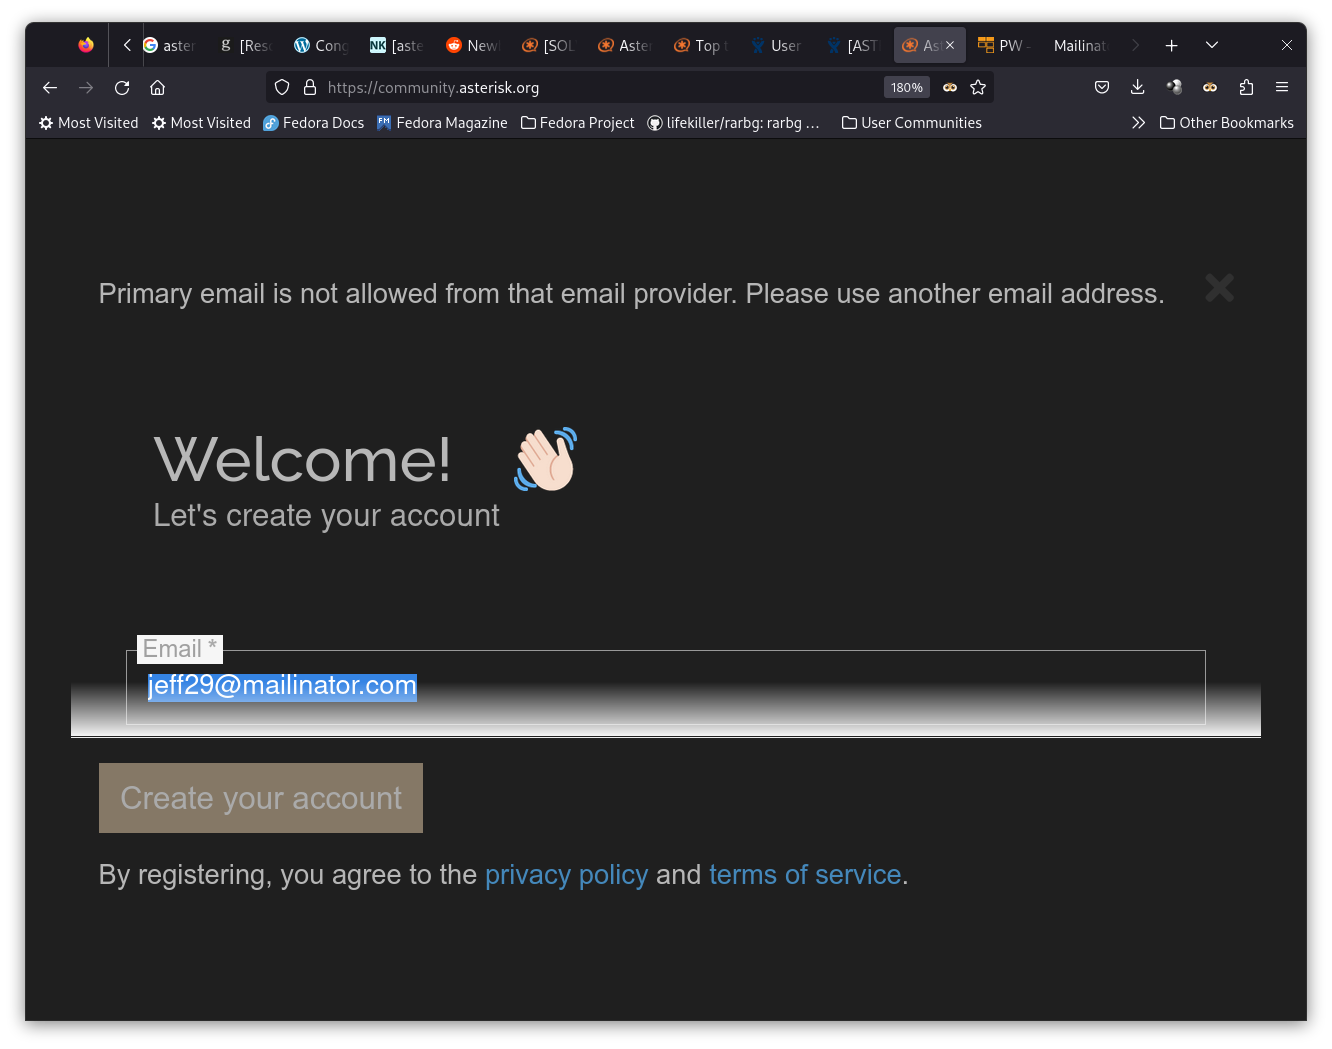Switch to the '[Res' tab
The image size is (1332, 1049).
(x=246, y=45)
